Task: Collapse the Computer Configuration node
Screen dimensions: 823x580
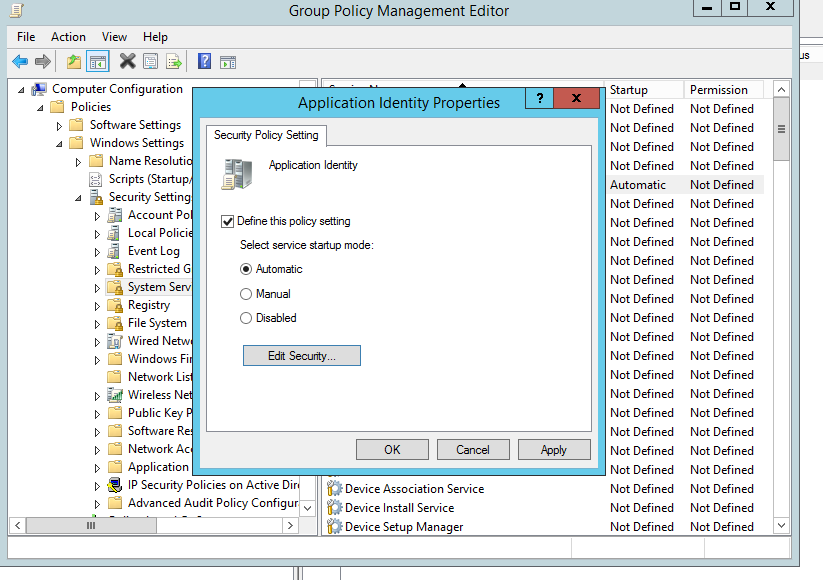Action: click(x=21, y=90)
